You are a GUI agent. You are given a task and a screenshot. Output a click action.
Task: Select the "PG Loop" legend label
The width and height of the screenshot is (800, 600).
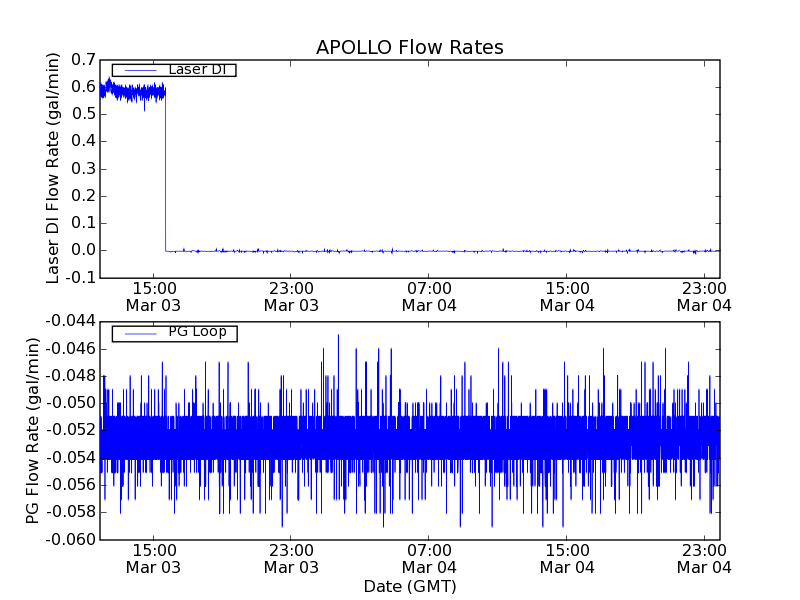point(197,332)
